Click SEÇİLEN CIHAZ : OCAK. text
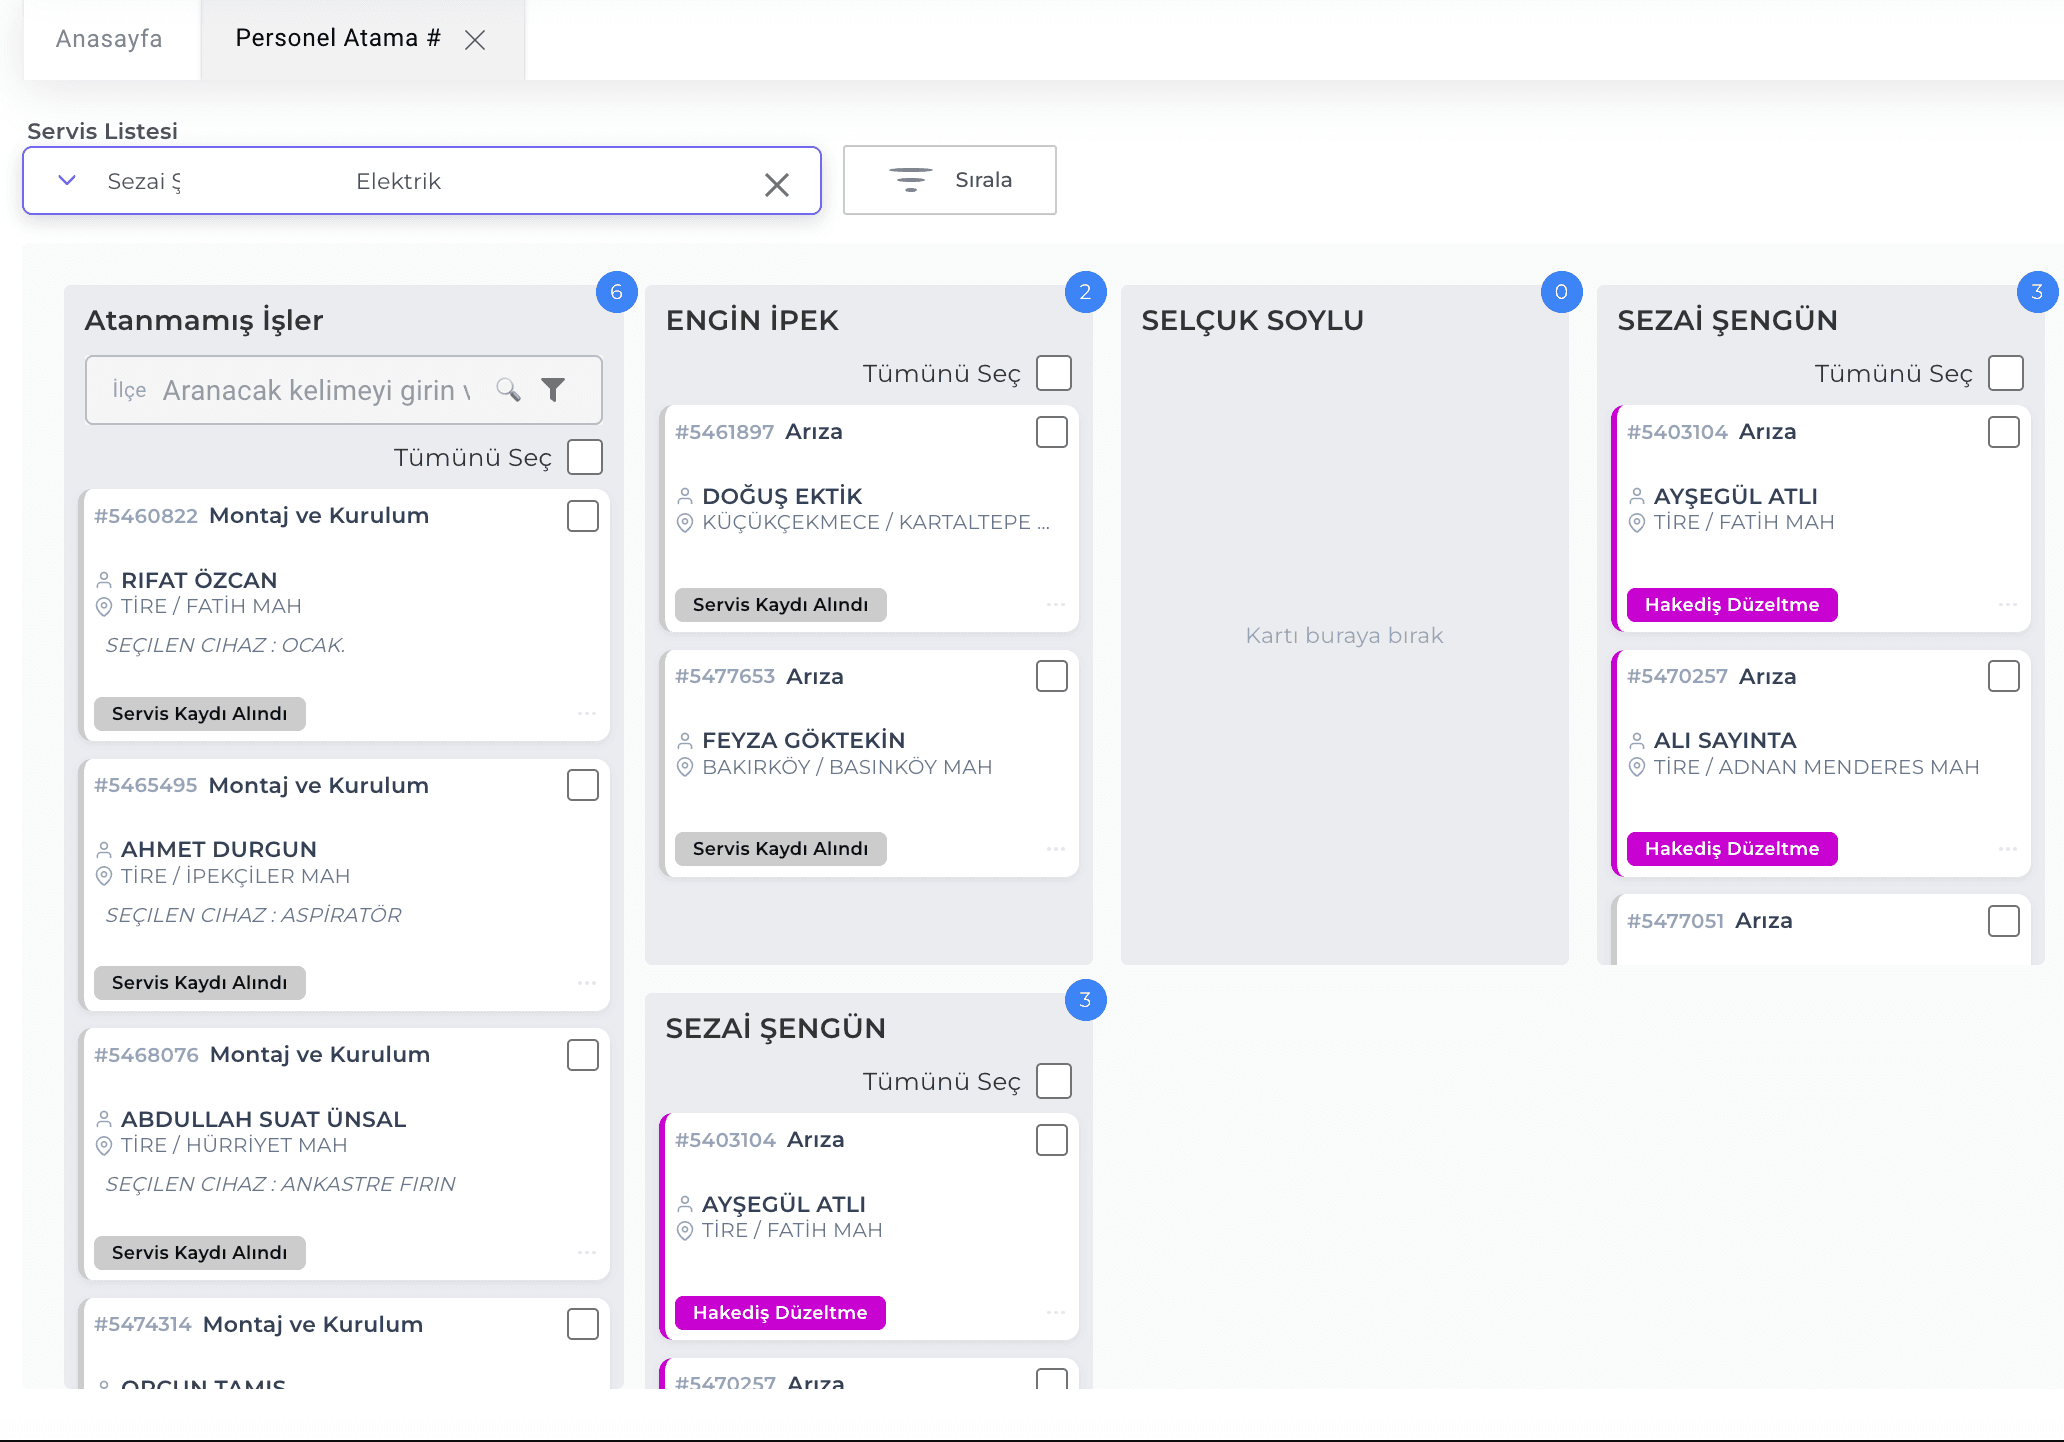The width and height of the screenshot is (2064, 1442). [225, 645]
